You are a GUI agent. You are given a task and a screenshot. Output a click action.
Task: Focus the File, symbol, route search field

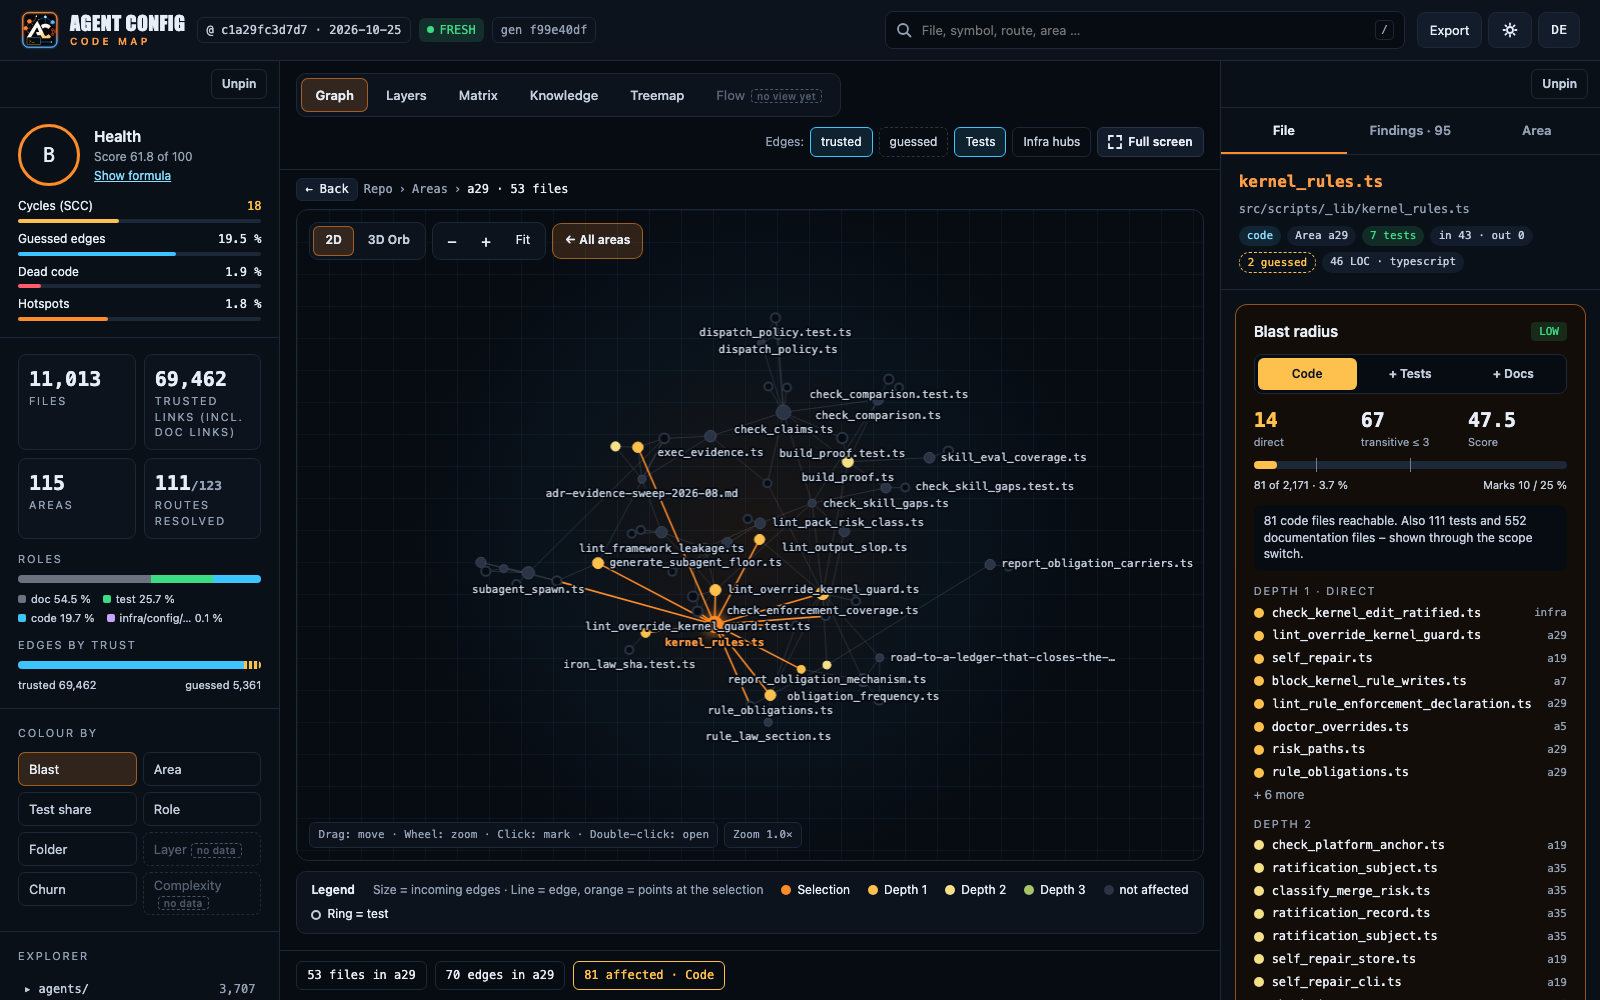tap(1144, 30)
